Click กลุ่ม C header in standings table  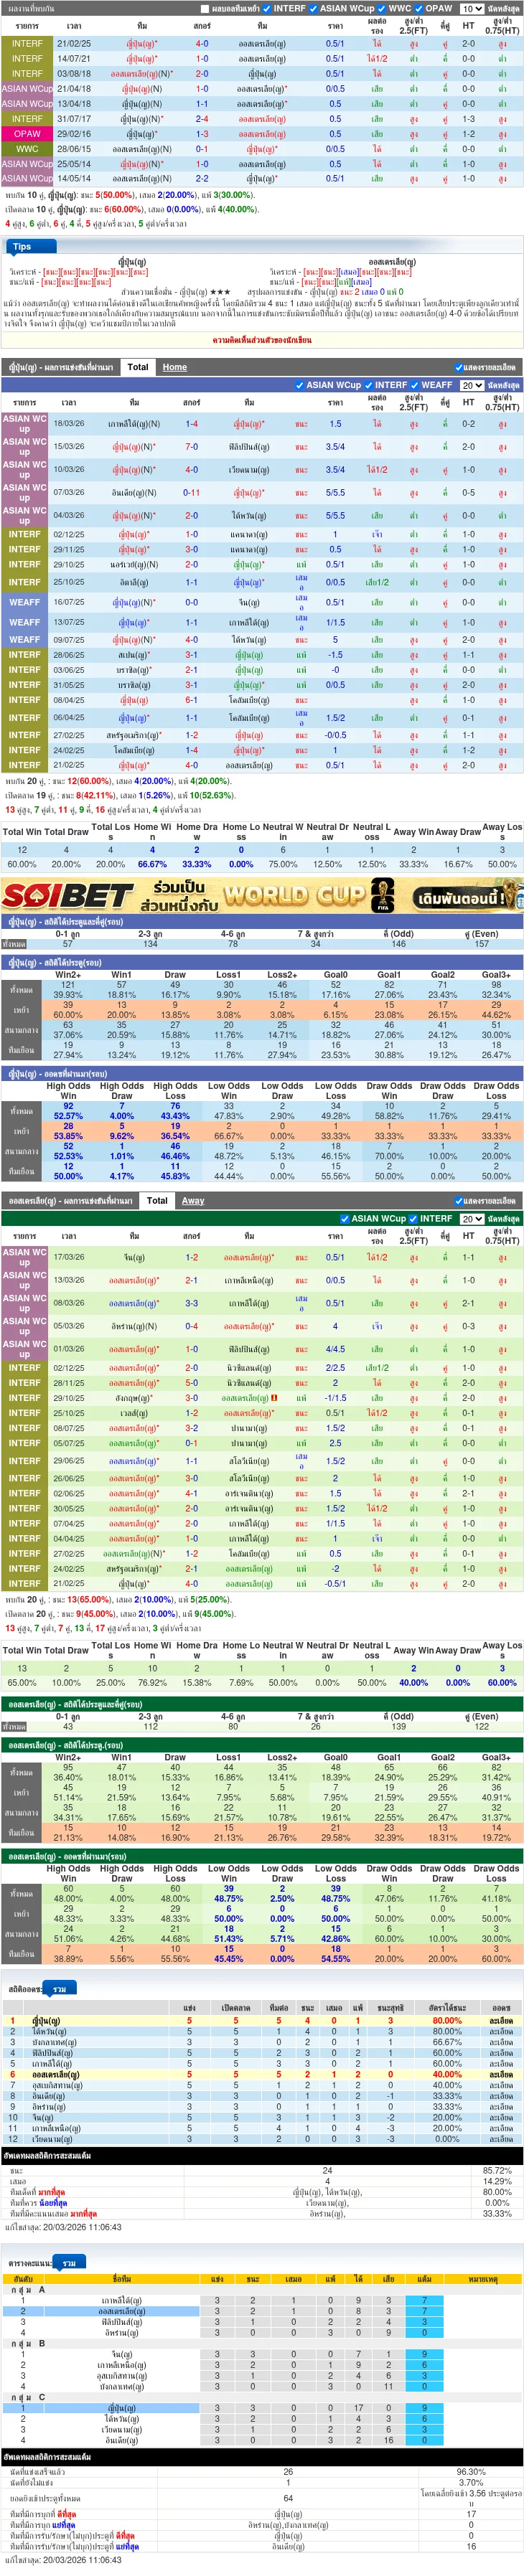(29, 2397)
